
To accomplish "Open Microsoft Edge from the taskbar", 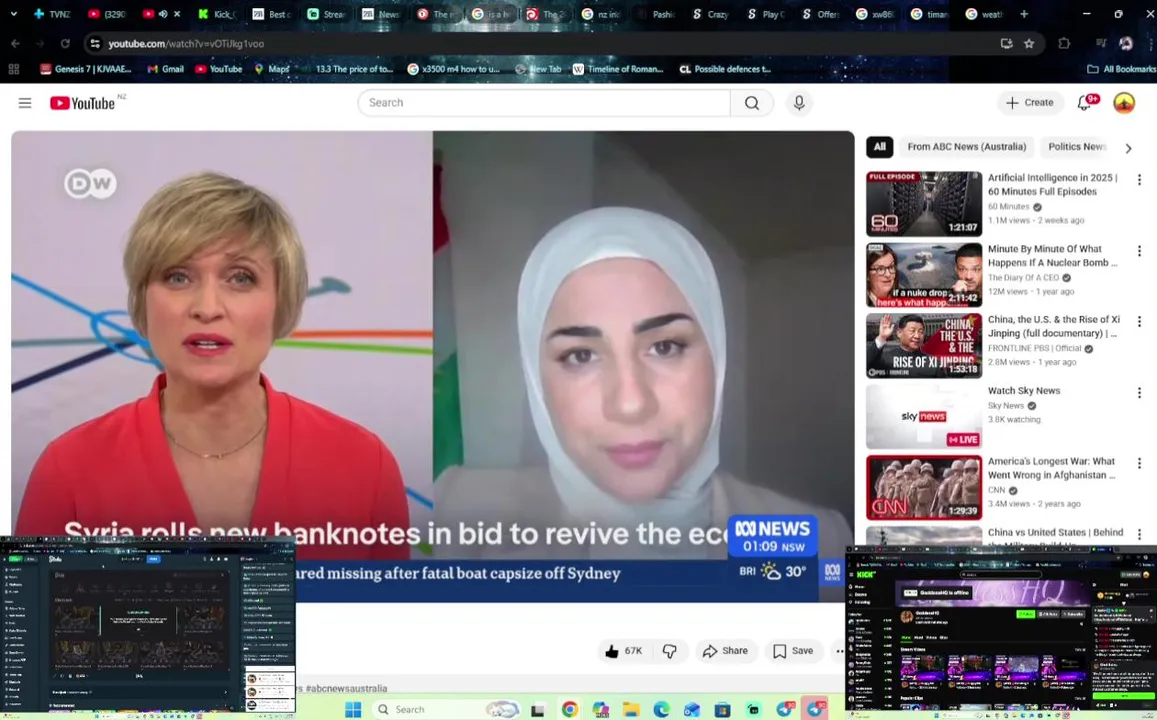I will 661,710.
